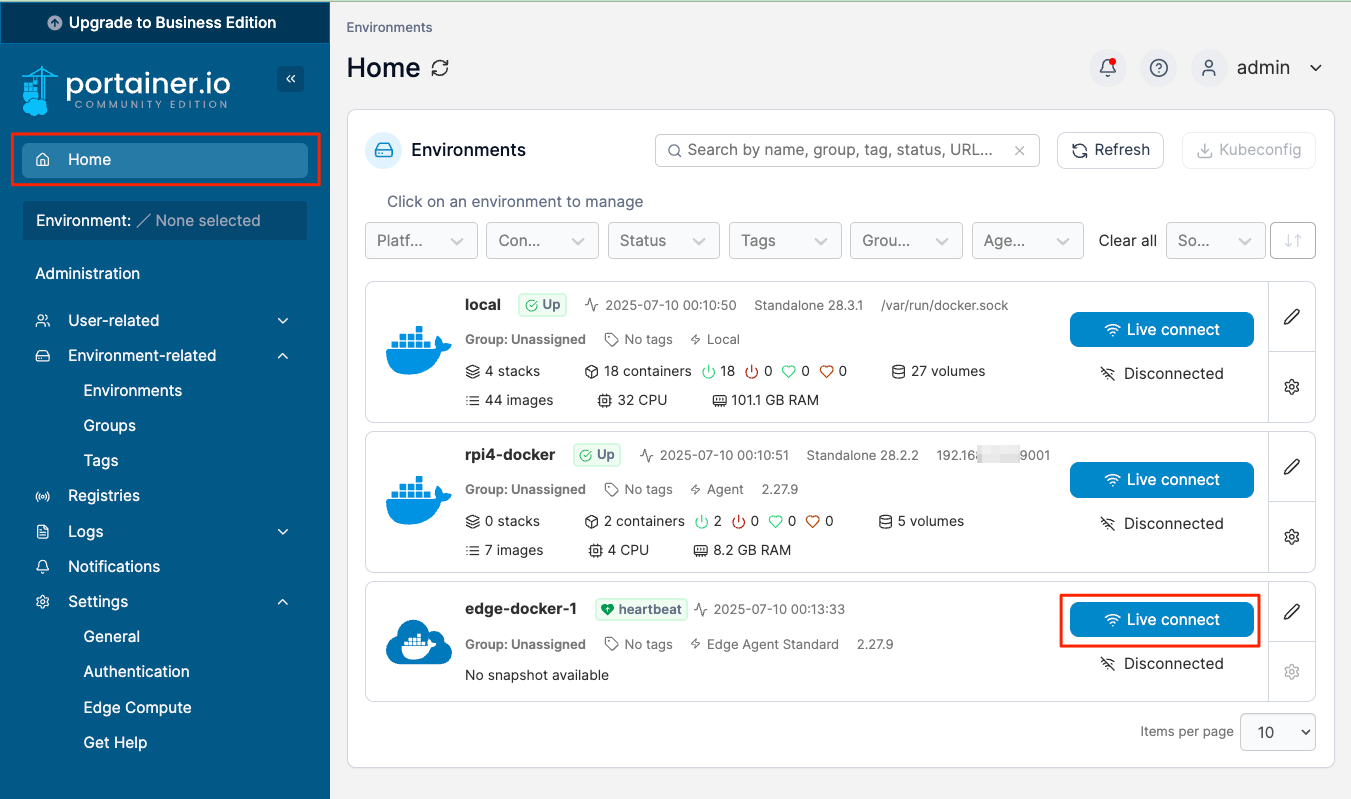The image size is (1351, 799).
Task: Change the items per page selector
Action: pyautogui.click(x=1278, y=732)
